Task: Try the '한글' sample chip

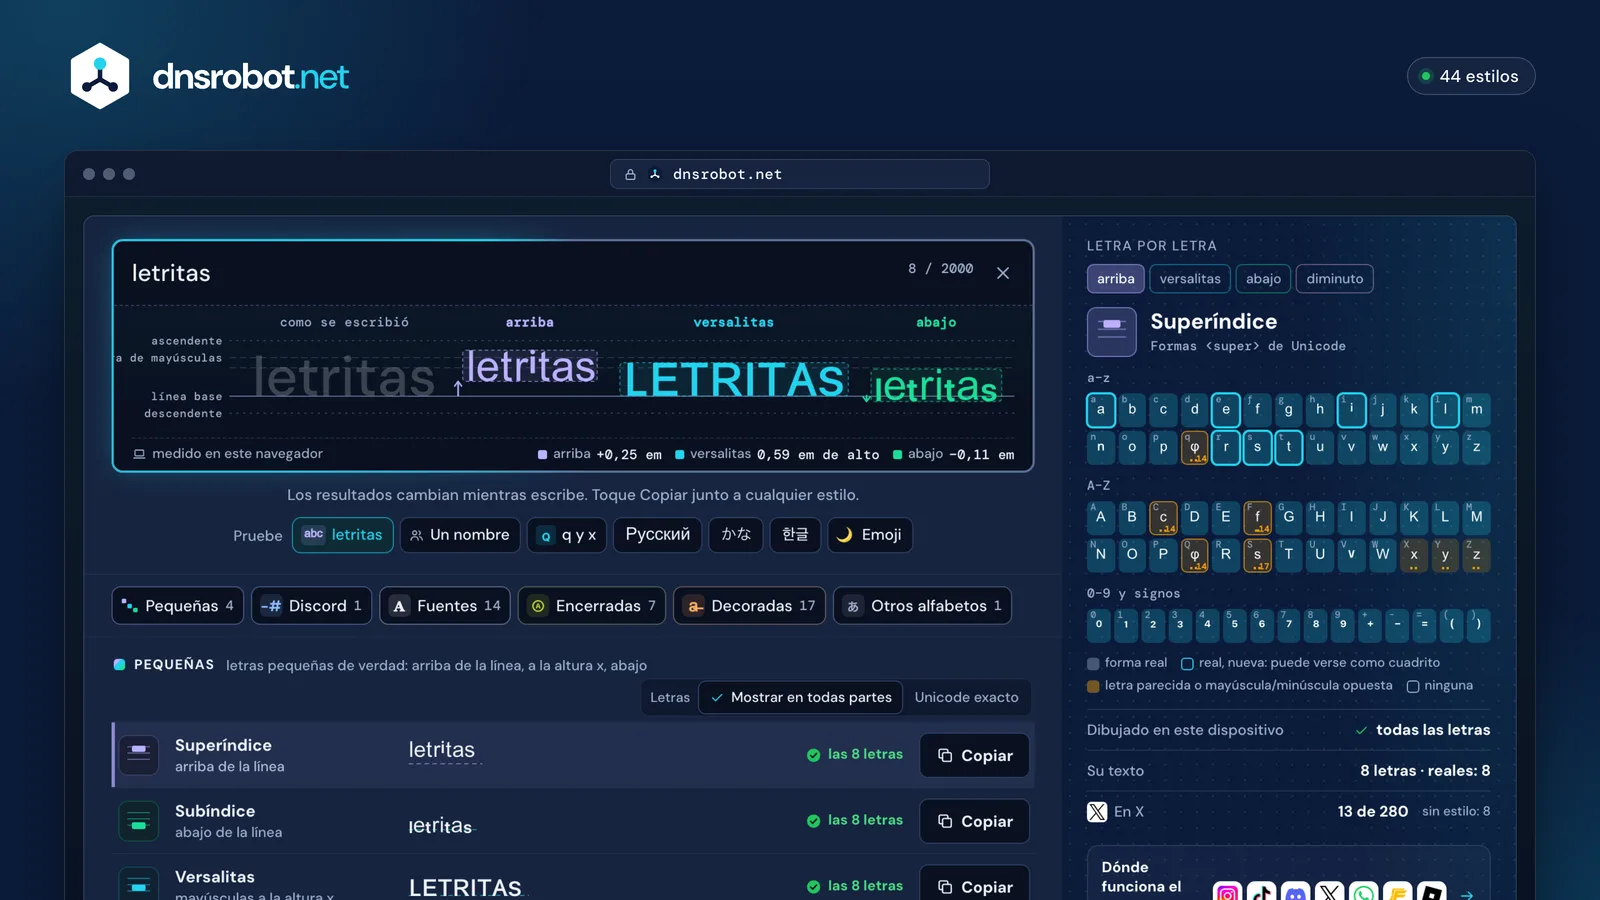Action: (796, 535)
